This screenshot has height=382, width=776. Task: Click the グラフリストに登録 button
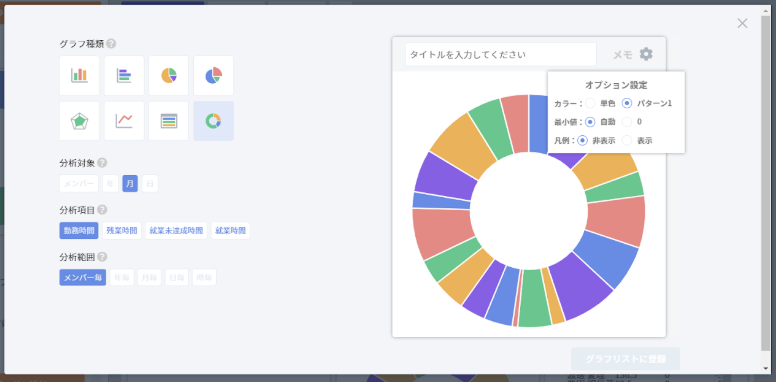tap(626, 359)
